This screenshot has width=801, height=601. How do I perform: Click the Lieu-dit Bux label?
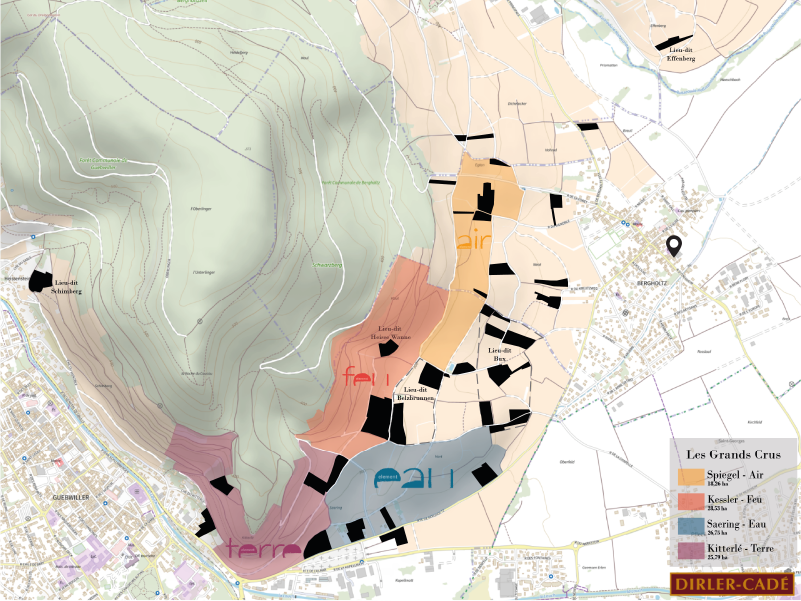click(x=499, y=353)
